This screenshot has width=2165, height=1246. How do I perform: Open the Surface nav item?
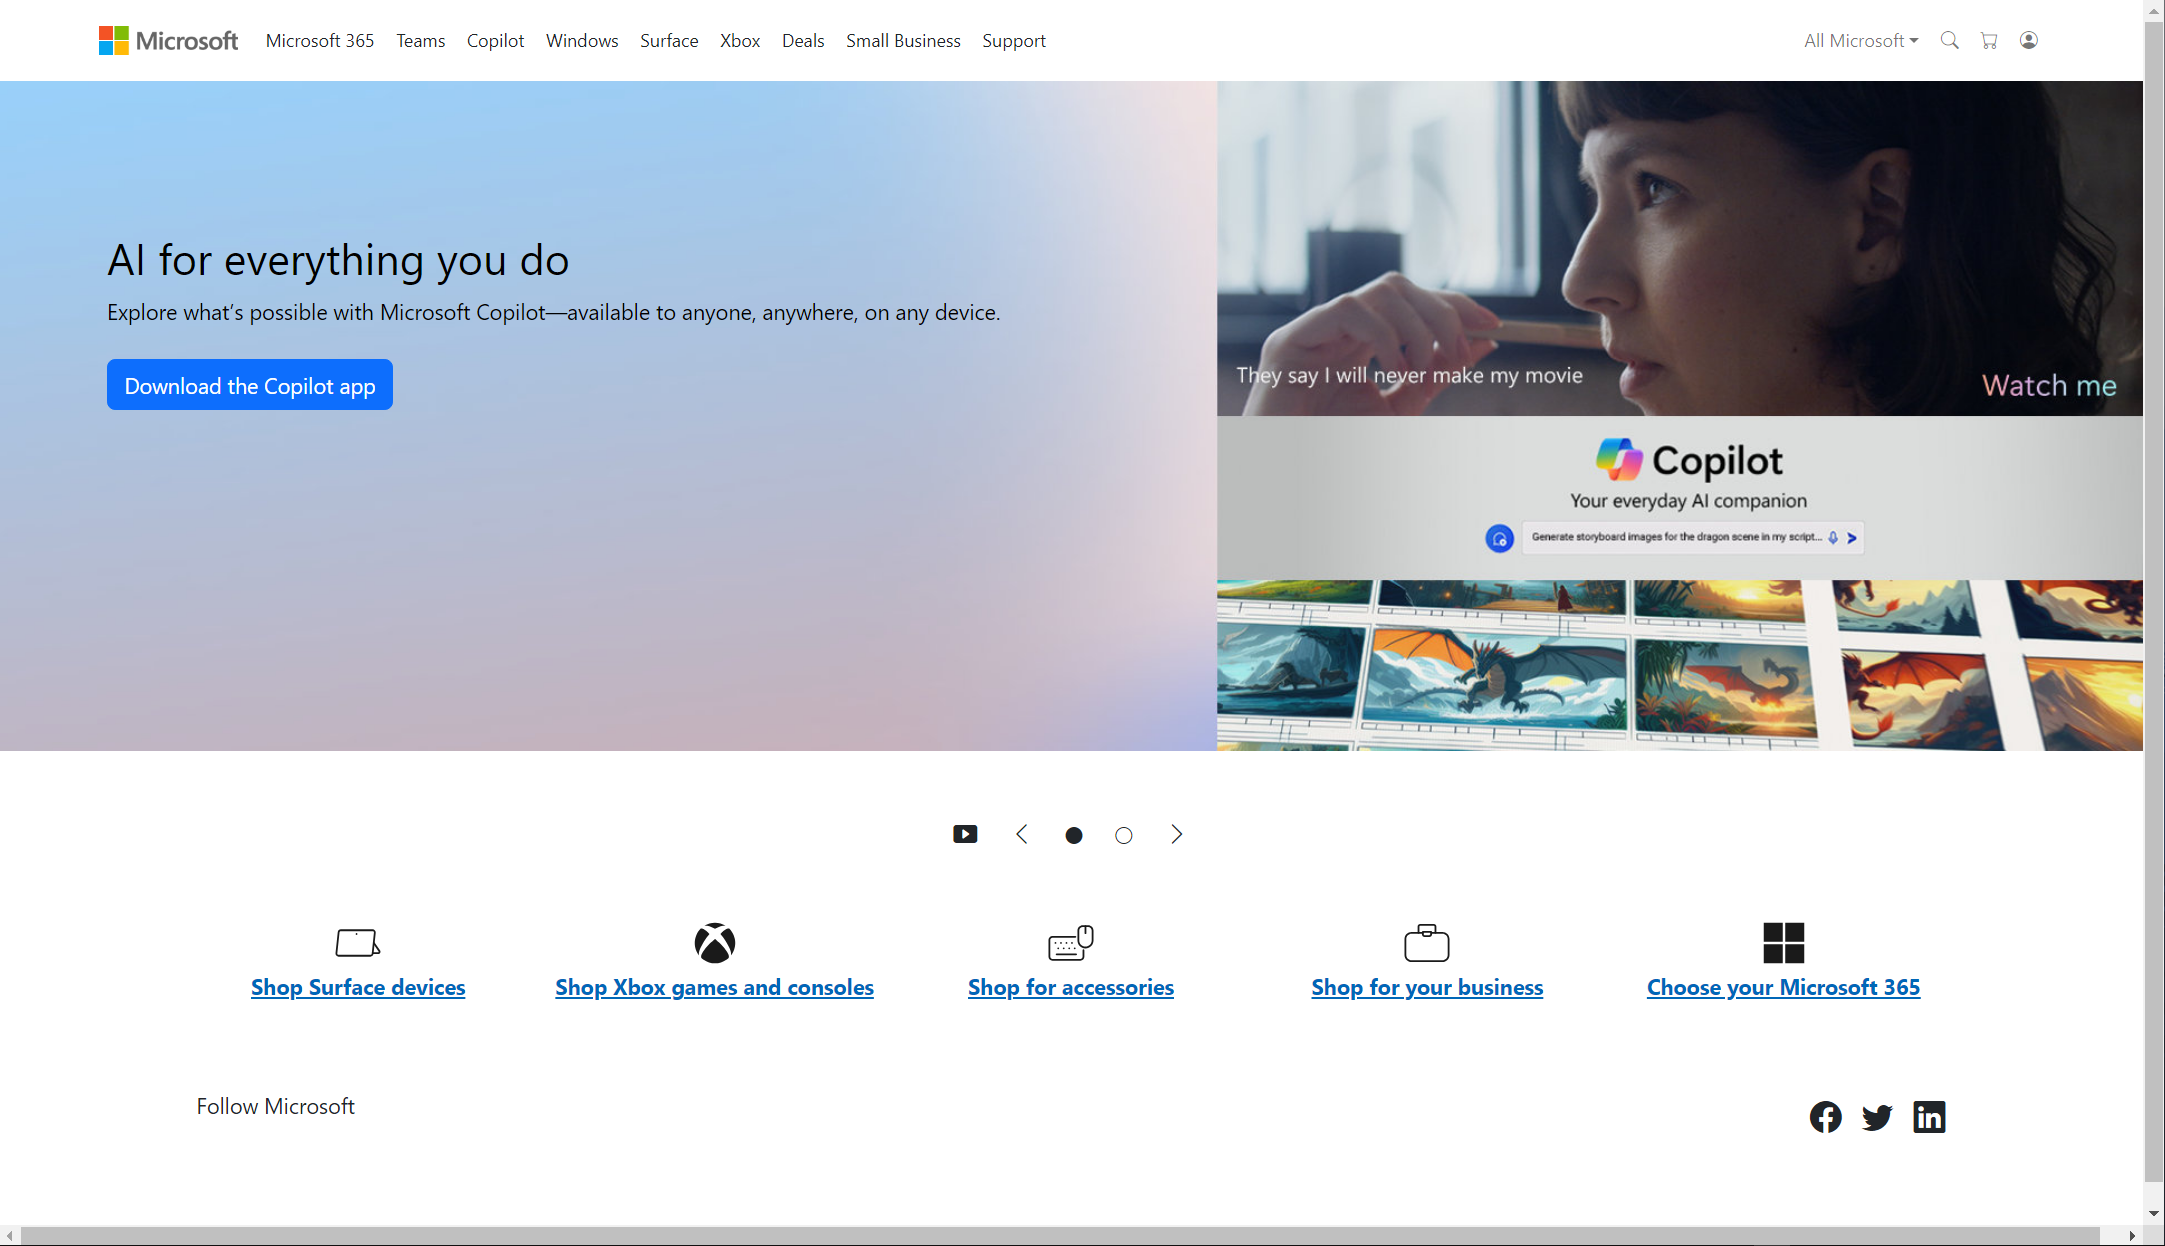pyautogui.click(x=669, y=41)
